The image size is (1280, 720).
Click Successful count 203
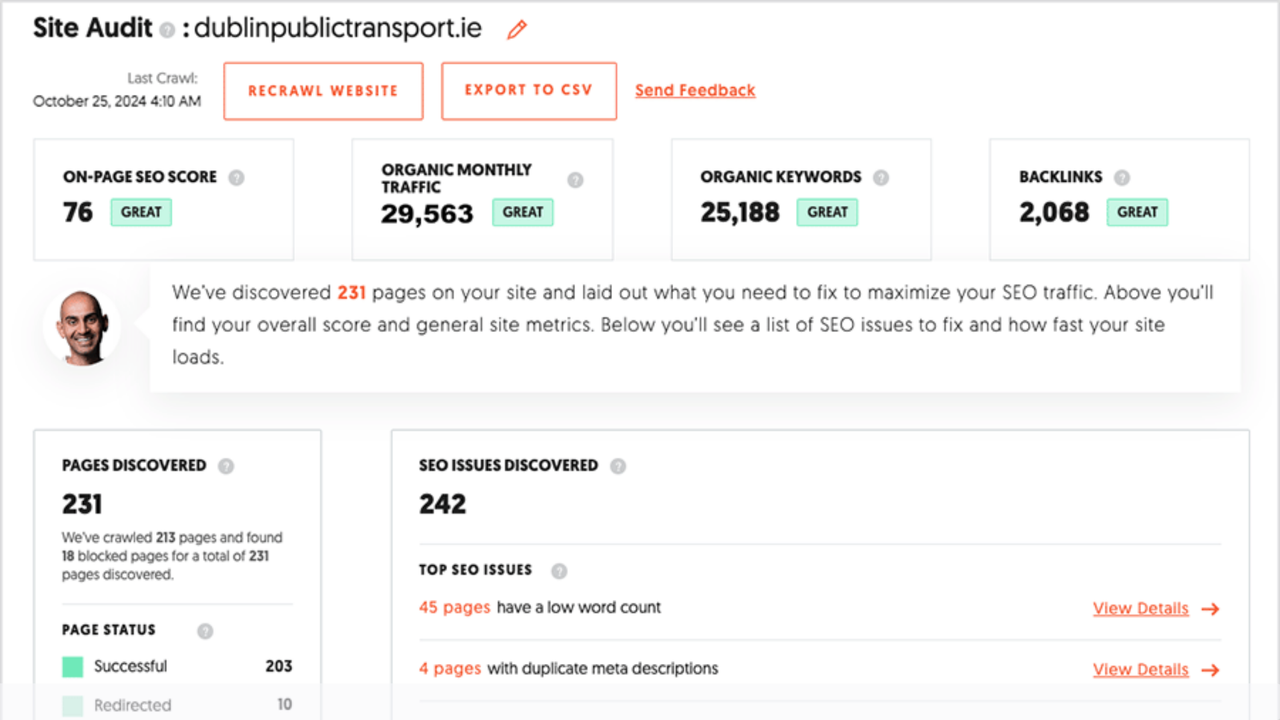(279, 666)
